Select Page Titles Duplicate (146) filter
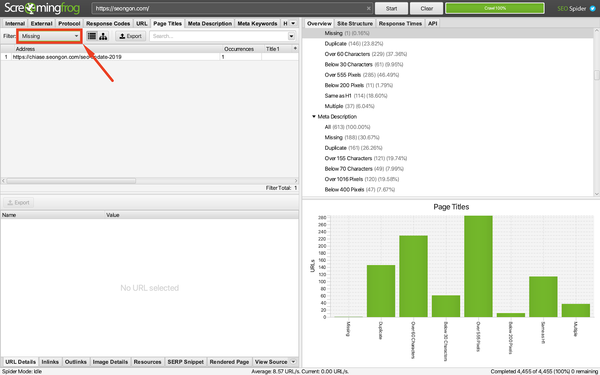600x375 pixels. [x=354, y=44]
